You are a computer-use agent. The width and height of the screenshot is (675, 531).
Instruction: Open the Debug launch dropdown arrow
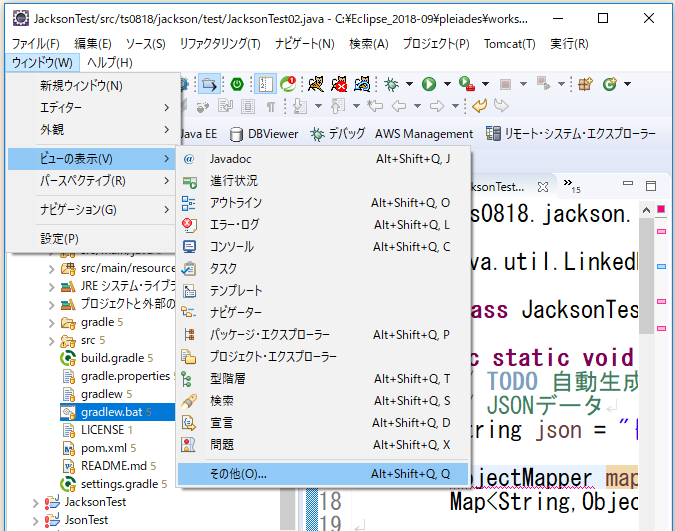tap(409, 84)
